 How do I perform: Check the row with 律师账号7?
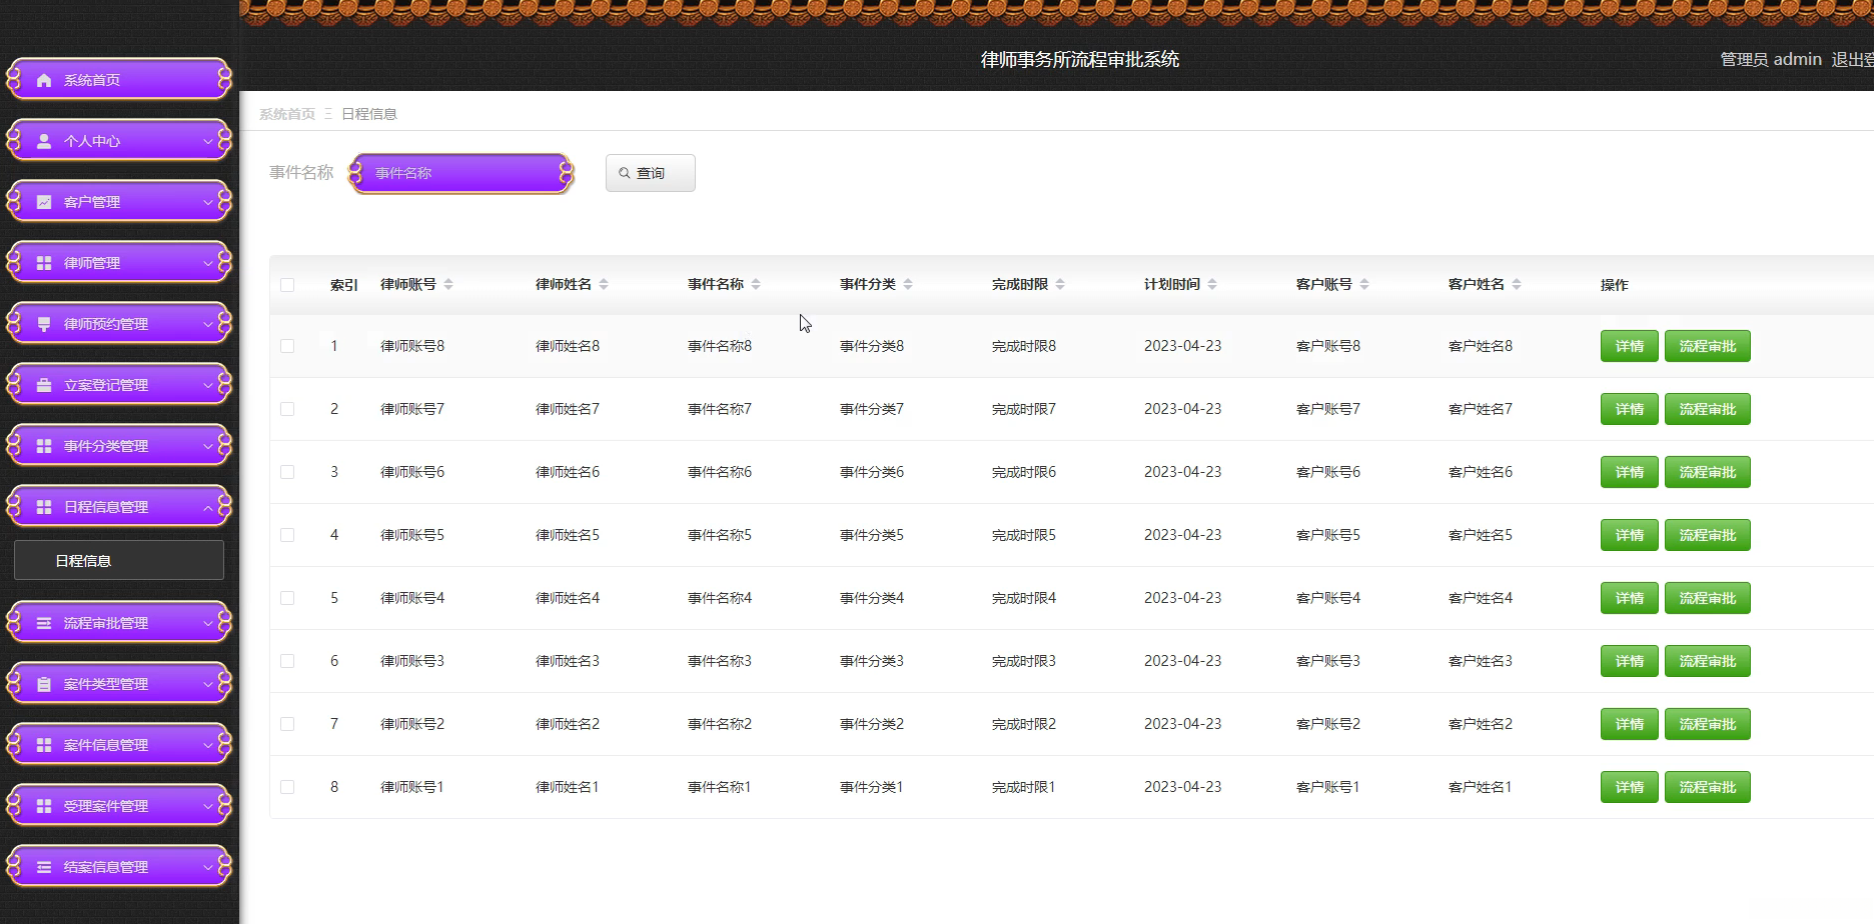[287, 409]
